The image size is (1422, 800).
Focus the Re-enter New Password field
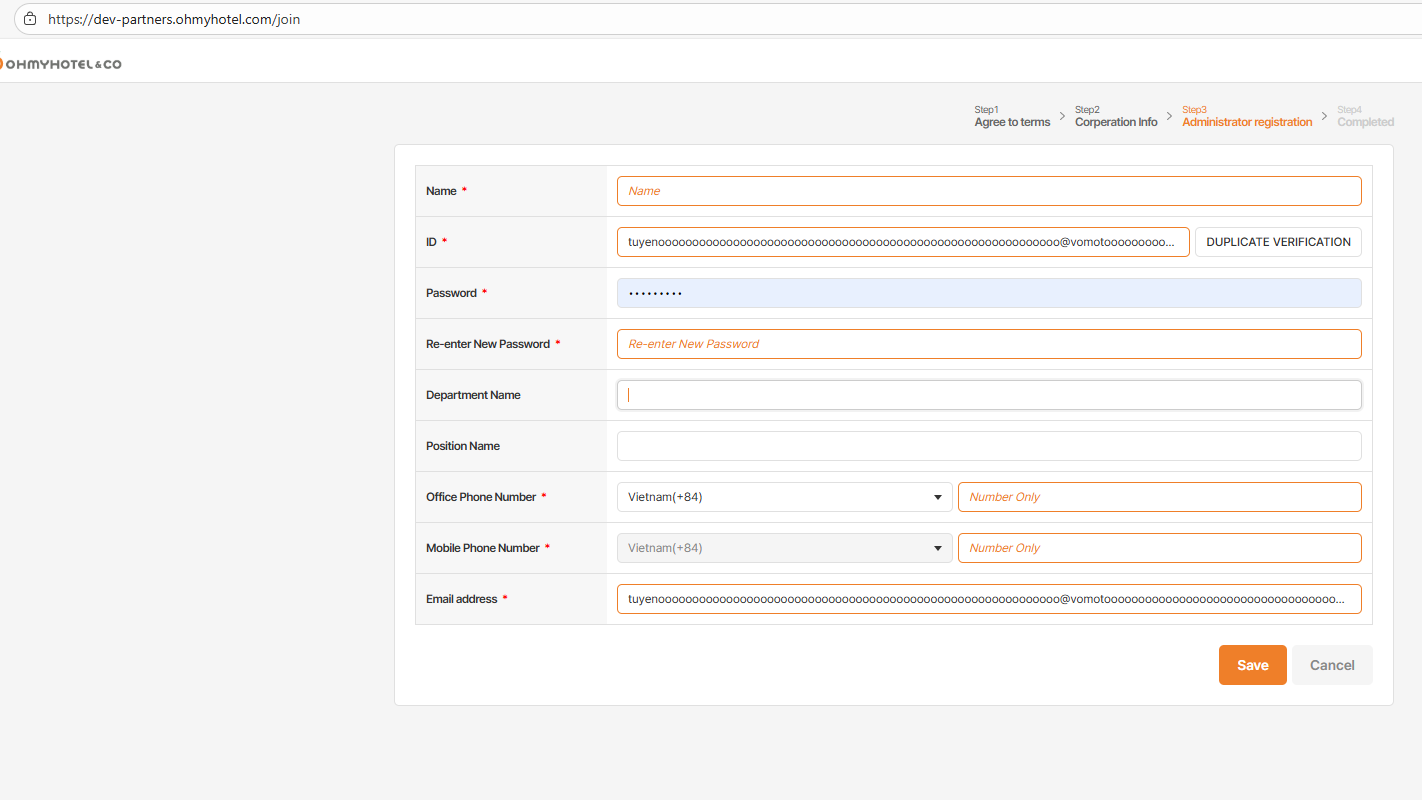coord(989,344)
